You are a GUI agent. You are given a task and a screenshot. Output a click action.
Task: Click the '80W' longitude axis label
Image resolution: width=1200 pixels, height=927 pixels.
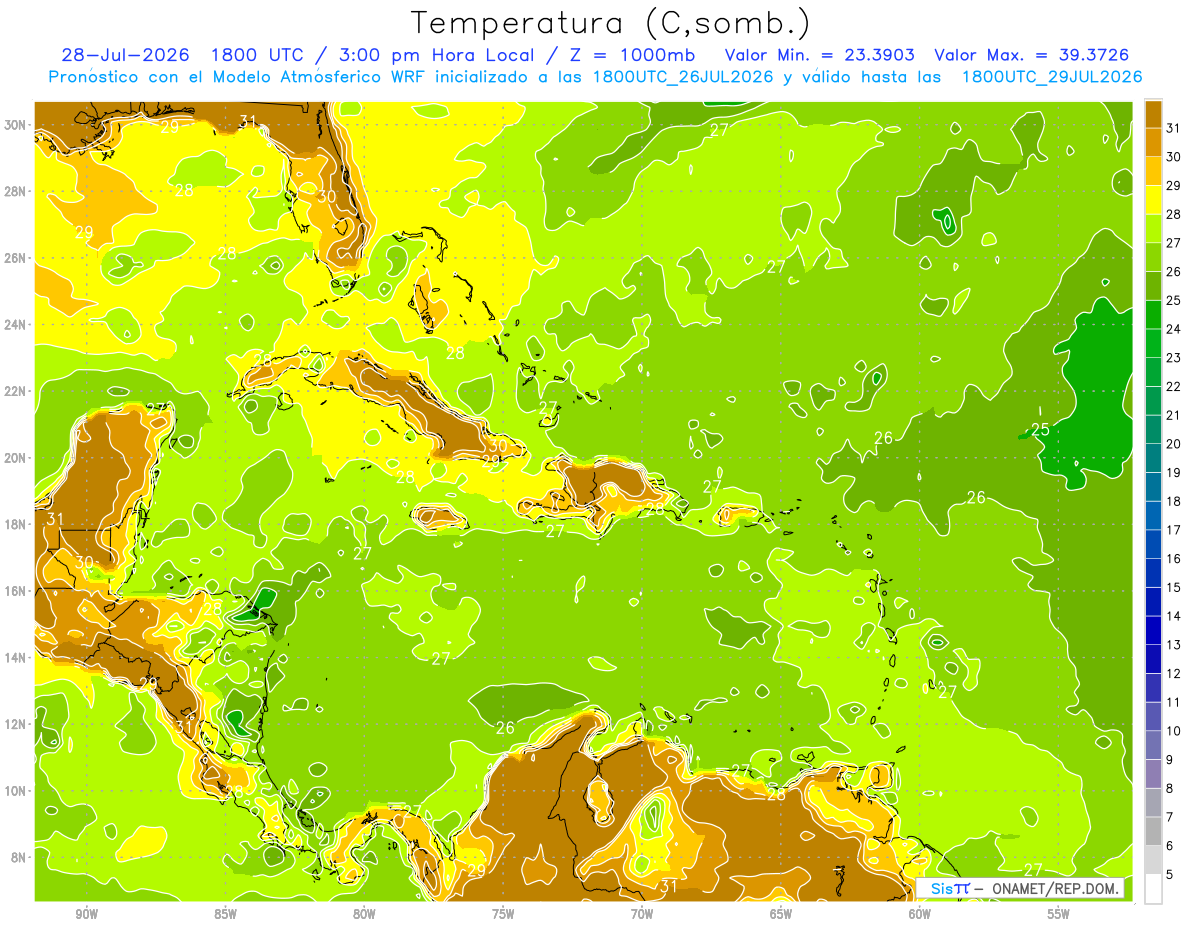pos(365,914)
